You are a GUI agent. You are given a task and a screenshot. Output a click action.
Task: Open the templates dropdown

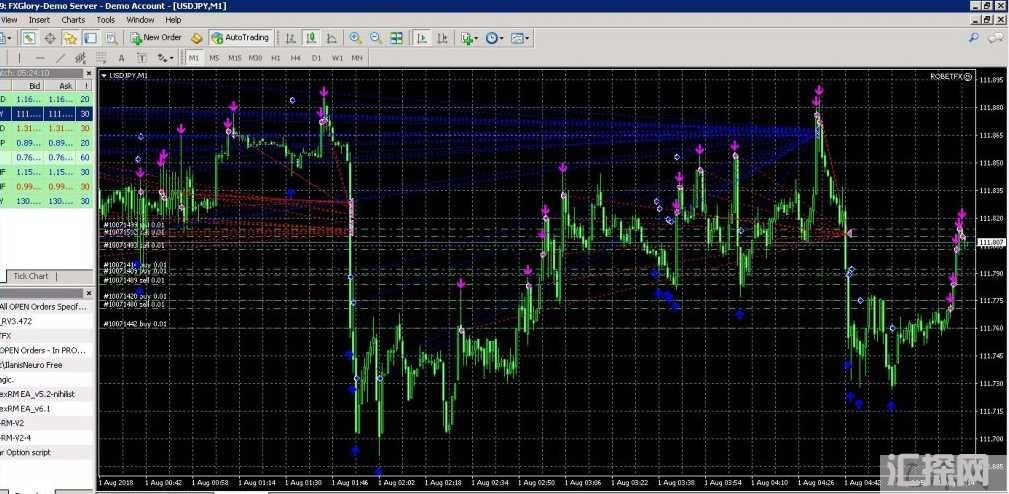(521, 38)
